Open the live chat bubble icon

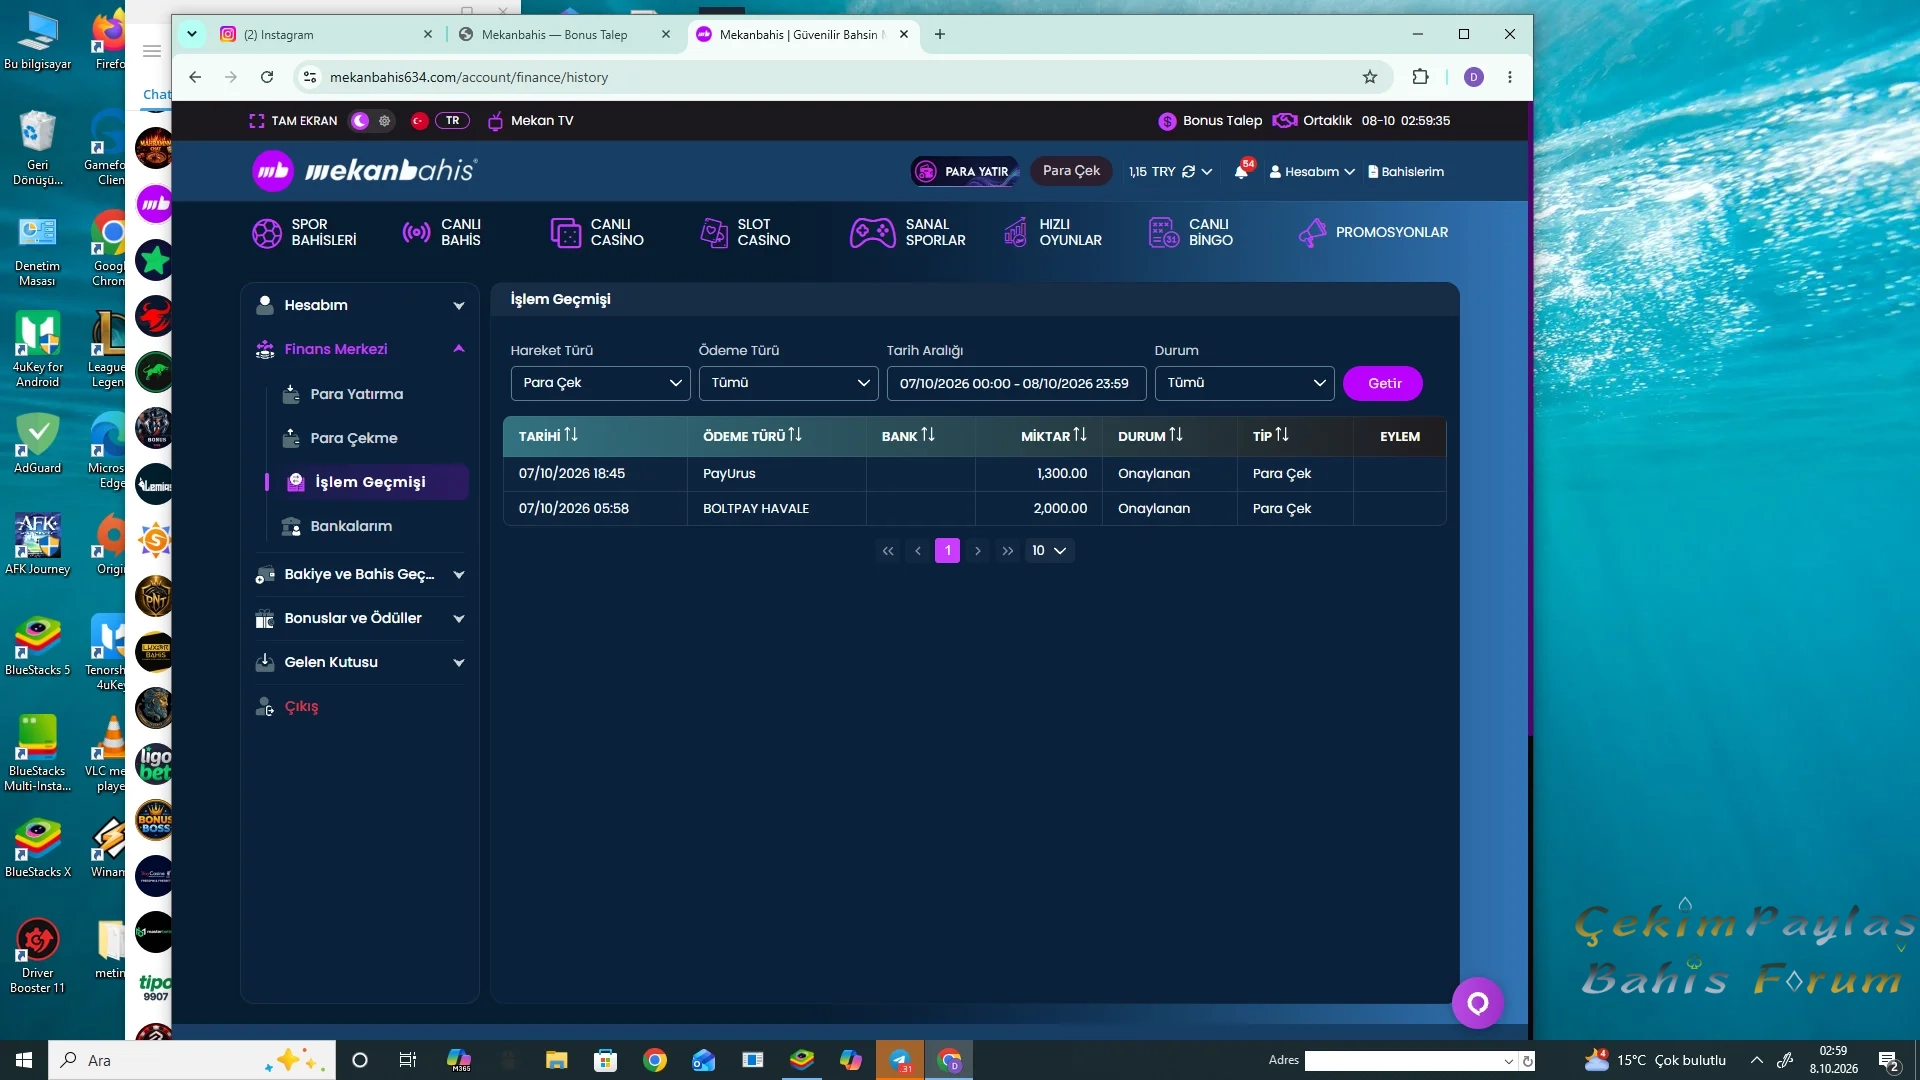pos(1477,1002)
